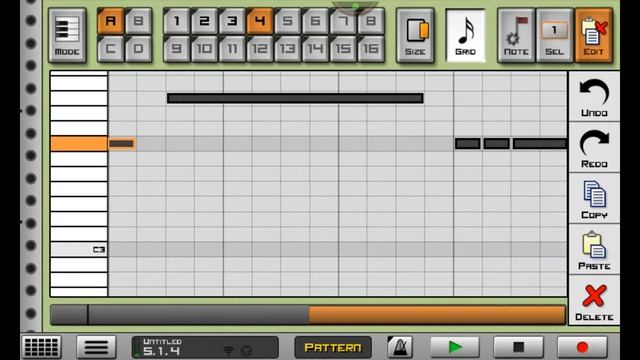The height and width of the screenshot is (360, 640).
Task: Select pattern 11
Action: point(232,49)
